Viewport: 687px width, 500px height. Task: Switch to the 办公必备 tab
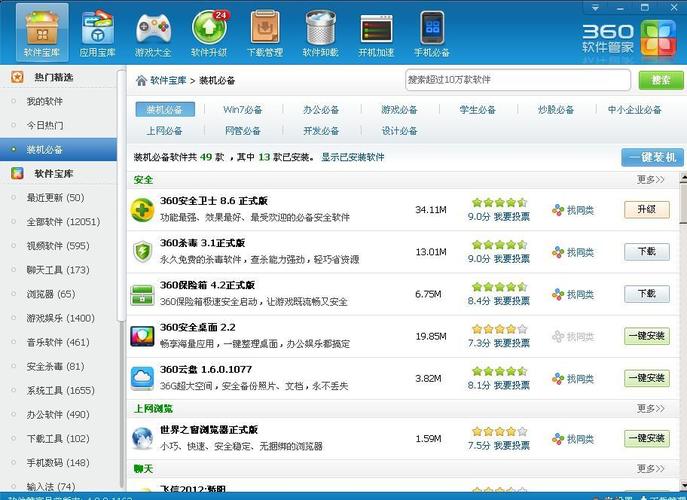(321, 110)
